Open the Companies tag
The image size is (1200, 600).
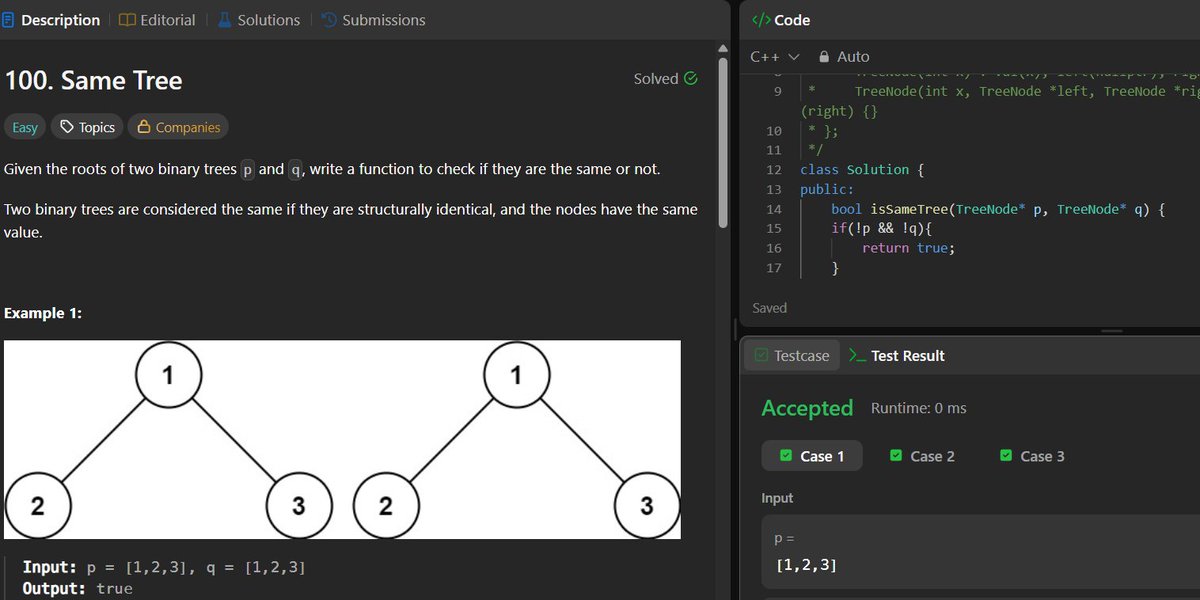178,127
